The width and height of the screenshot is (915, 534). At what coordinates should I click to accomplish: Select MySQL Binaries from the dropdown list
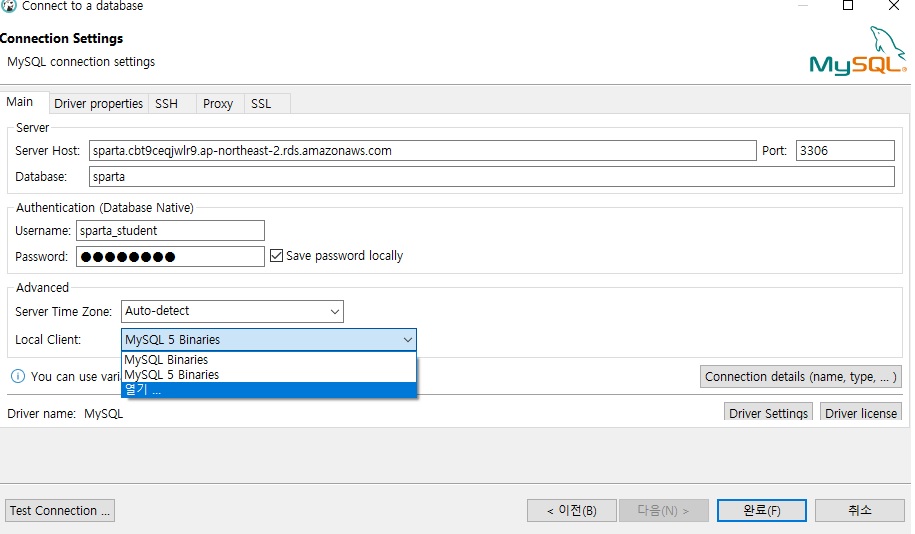pos(269,360)
